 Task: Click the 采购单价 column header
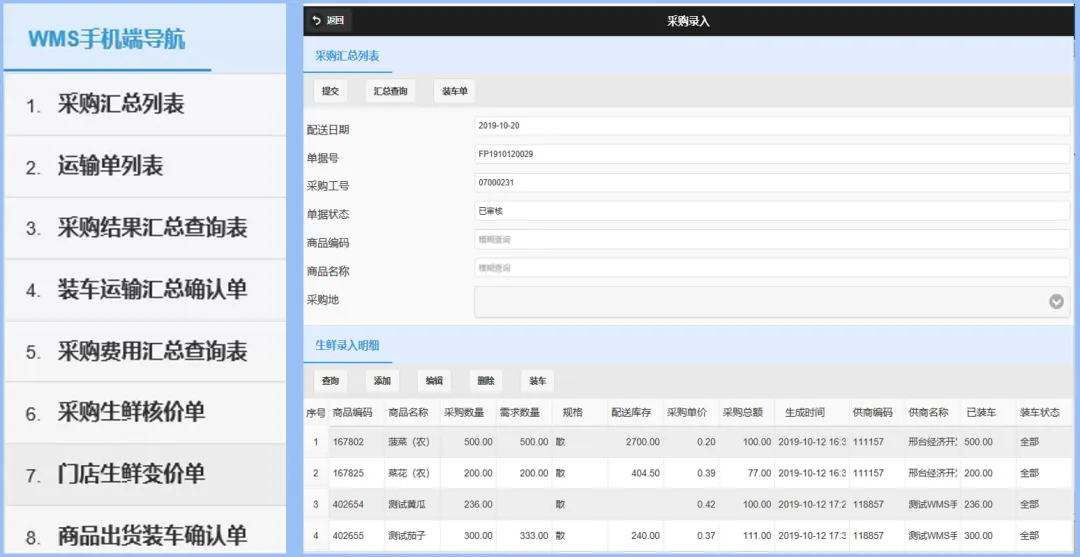tap(687, 412)
